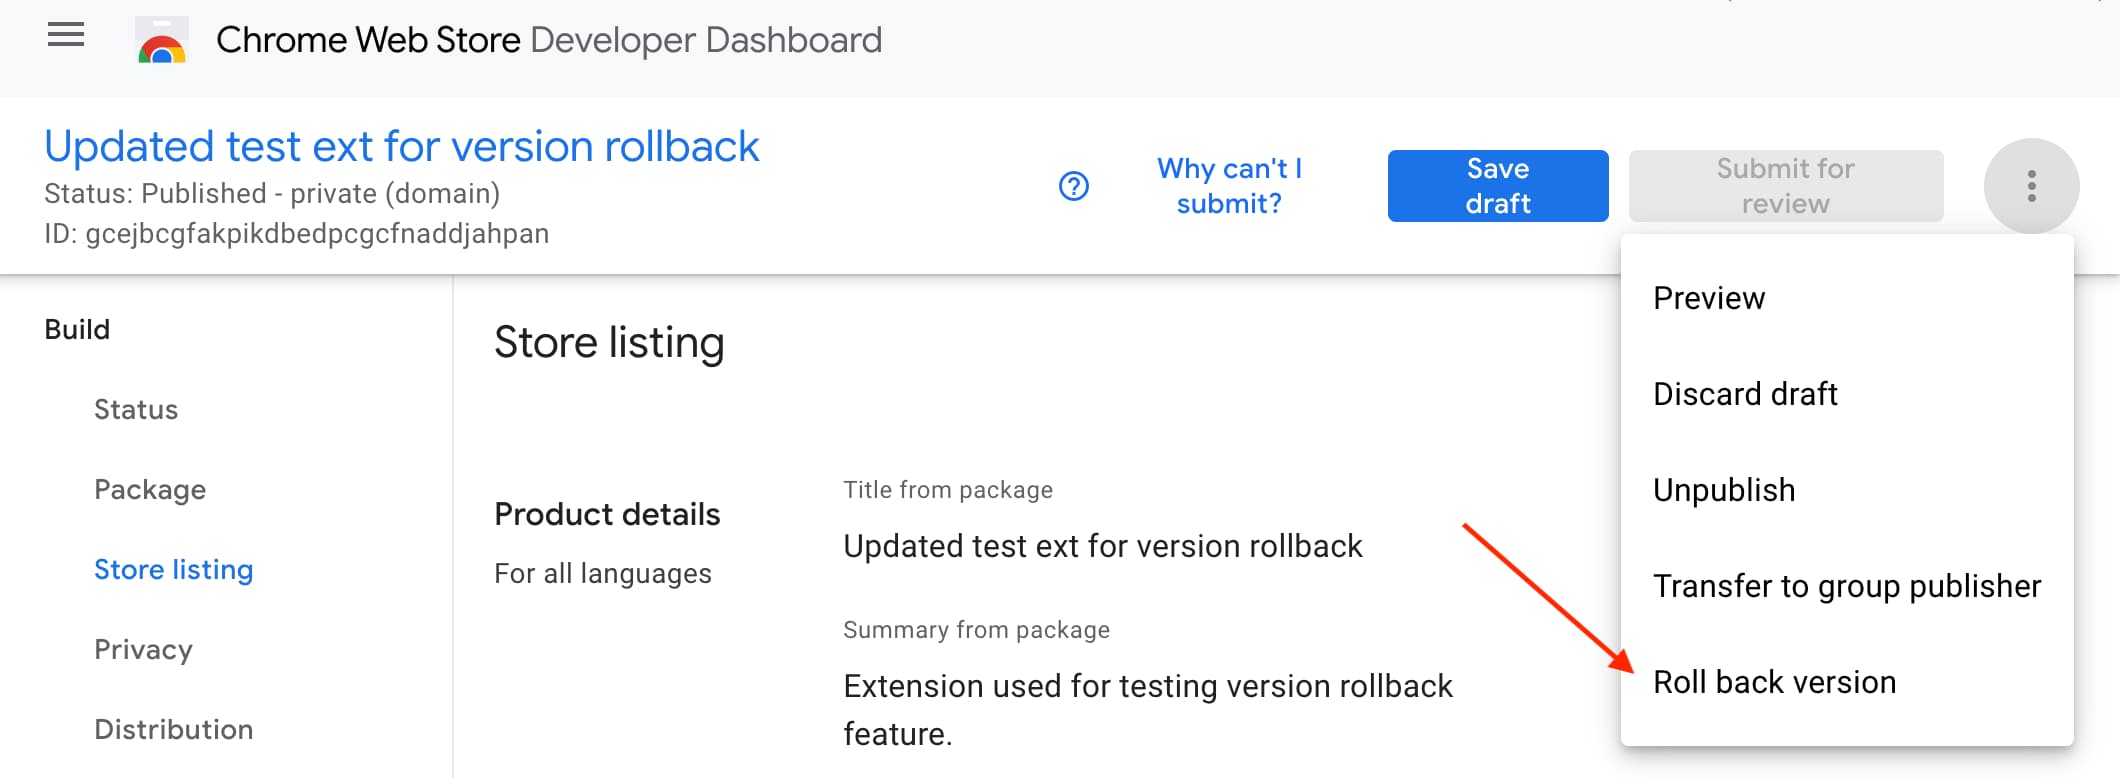Viewport: 2120px width, 778px height.
Task: Select Store listing in the sidebar
Action: [x=174, y=569]
